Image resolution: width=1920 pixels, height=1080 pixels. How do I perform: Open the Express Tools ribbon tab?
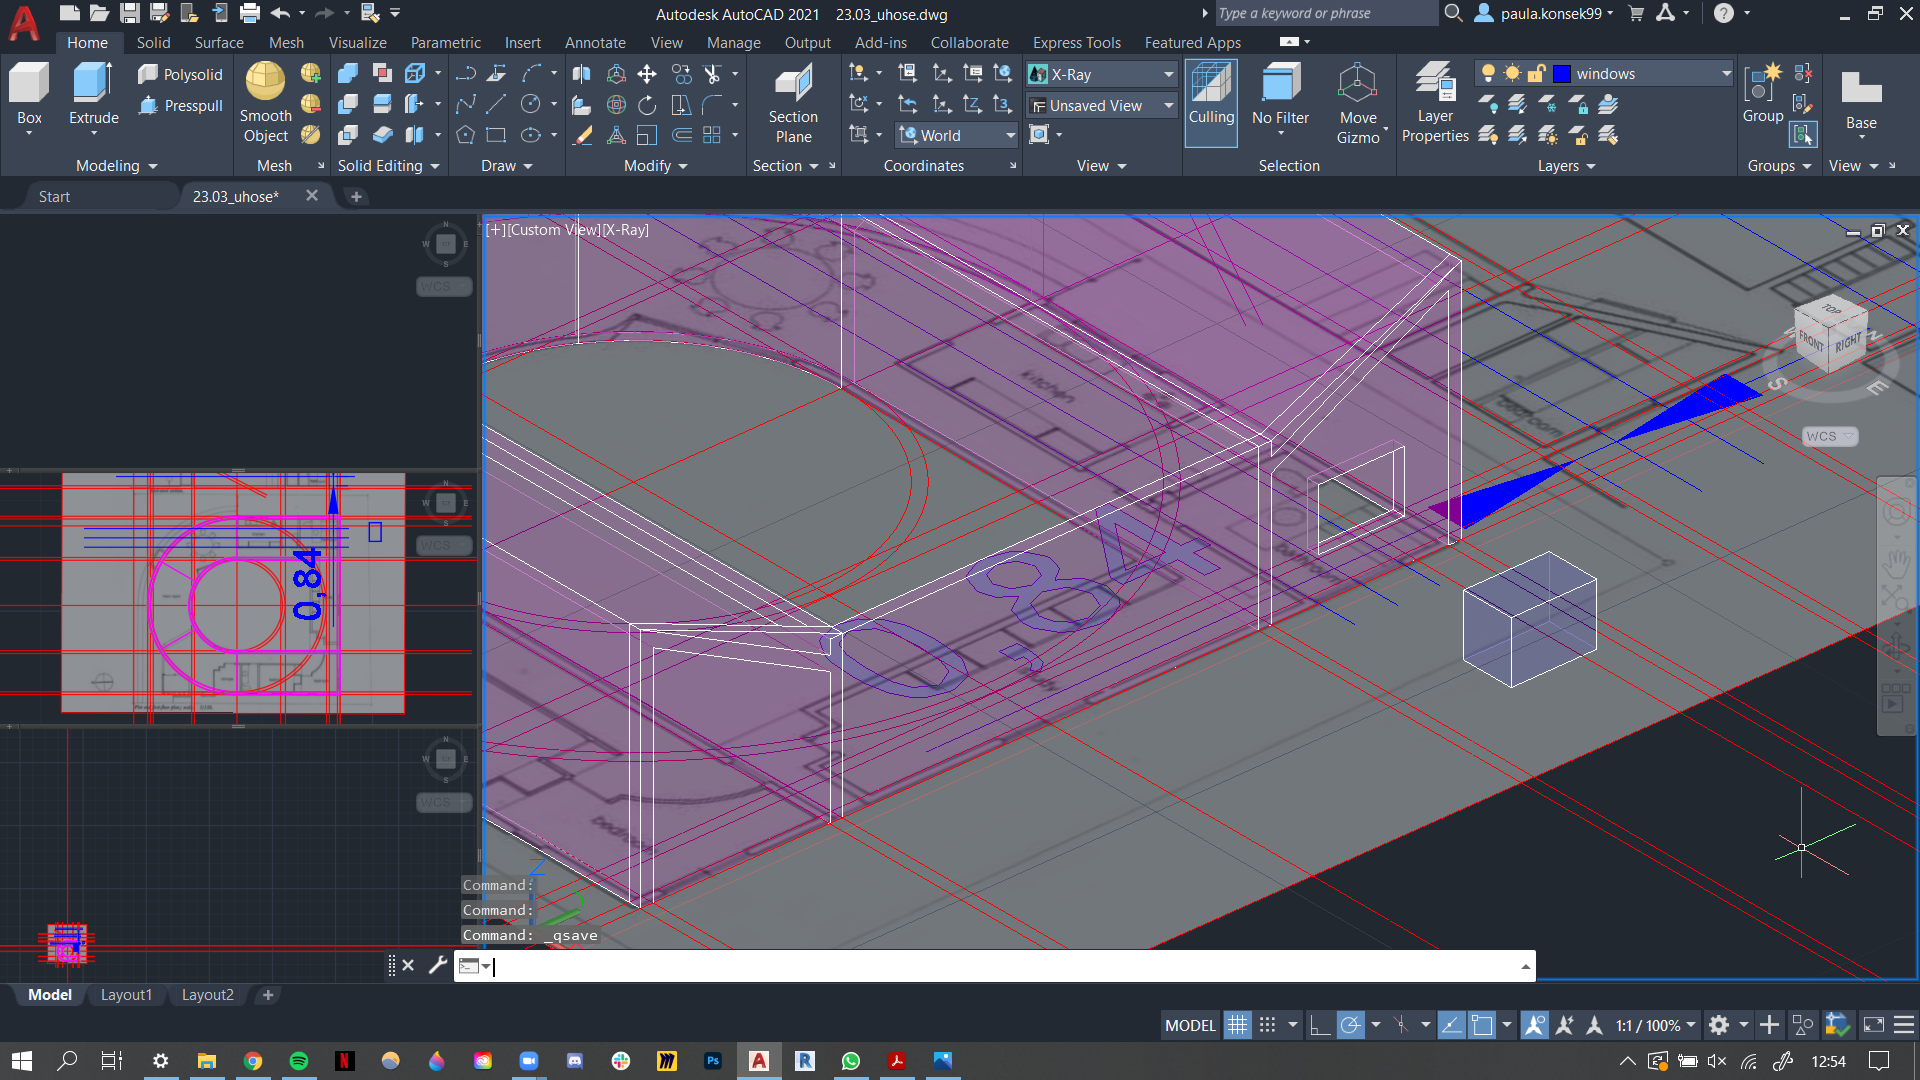pos(1076,43)
